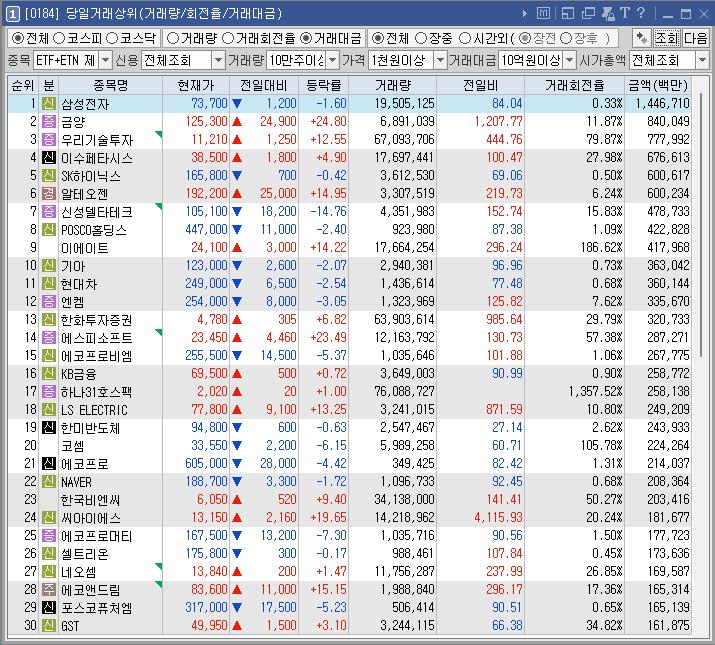
Task: Click the market badge icon in 삼성전자 row
Action: pos(49,104)
